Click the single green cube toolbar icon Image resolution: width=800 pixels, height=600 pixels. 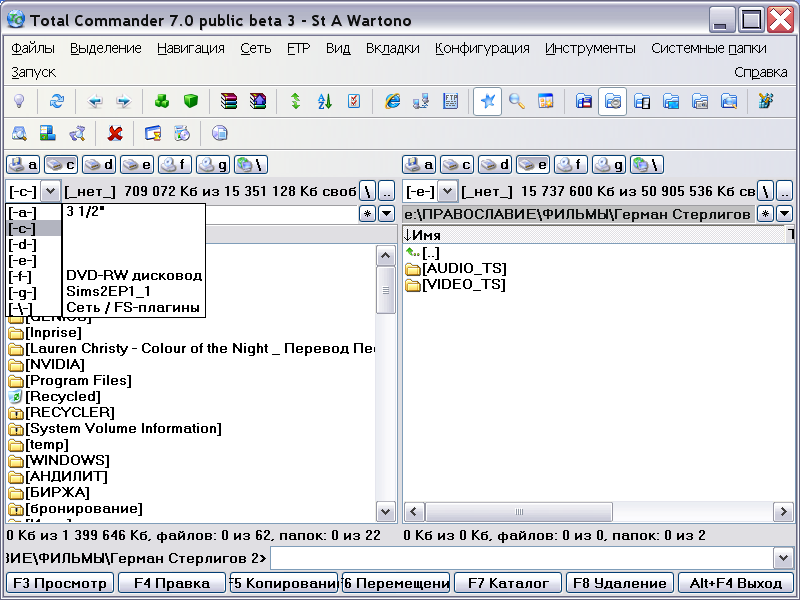point(191,101)
